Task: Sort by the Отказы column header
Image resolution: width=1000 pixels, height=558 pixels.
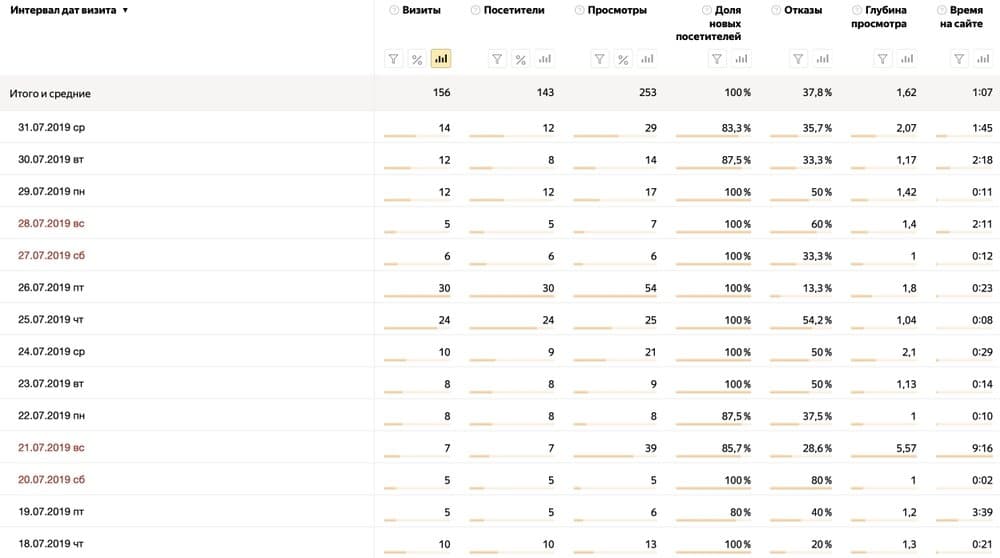Action: pos(803,10)
